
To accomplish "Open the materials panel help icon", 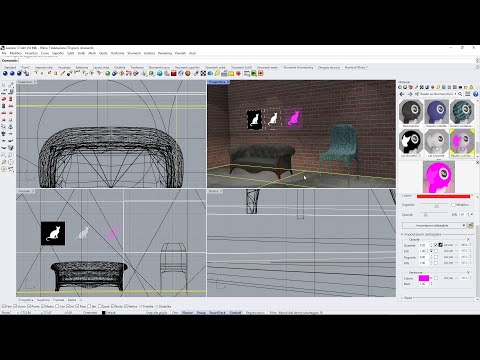I will 475,94.
